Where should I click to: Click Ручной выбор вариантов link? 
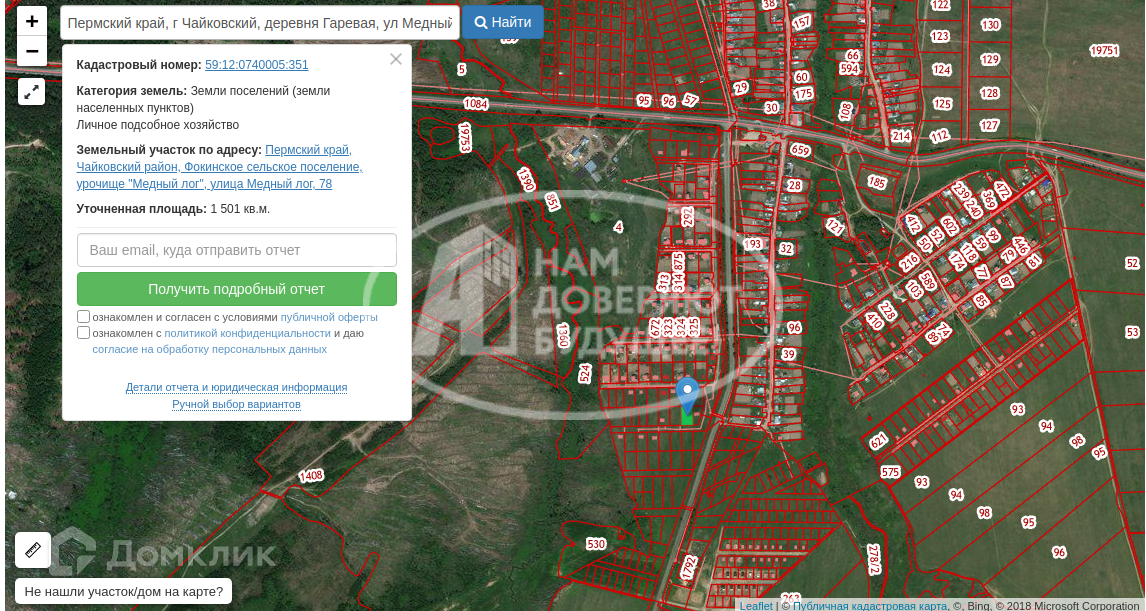(236, 404)
